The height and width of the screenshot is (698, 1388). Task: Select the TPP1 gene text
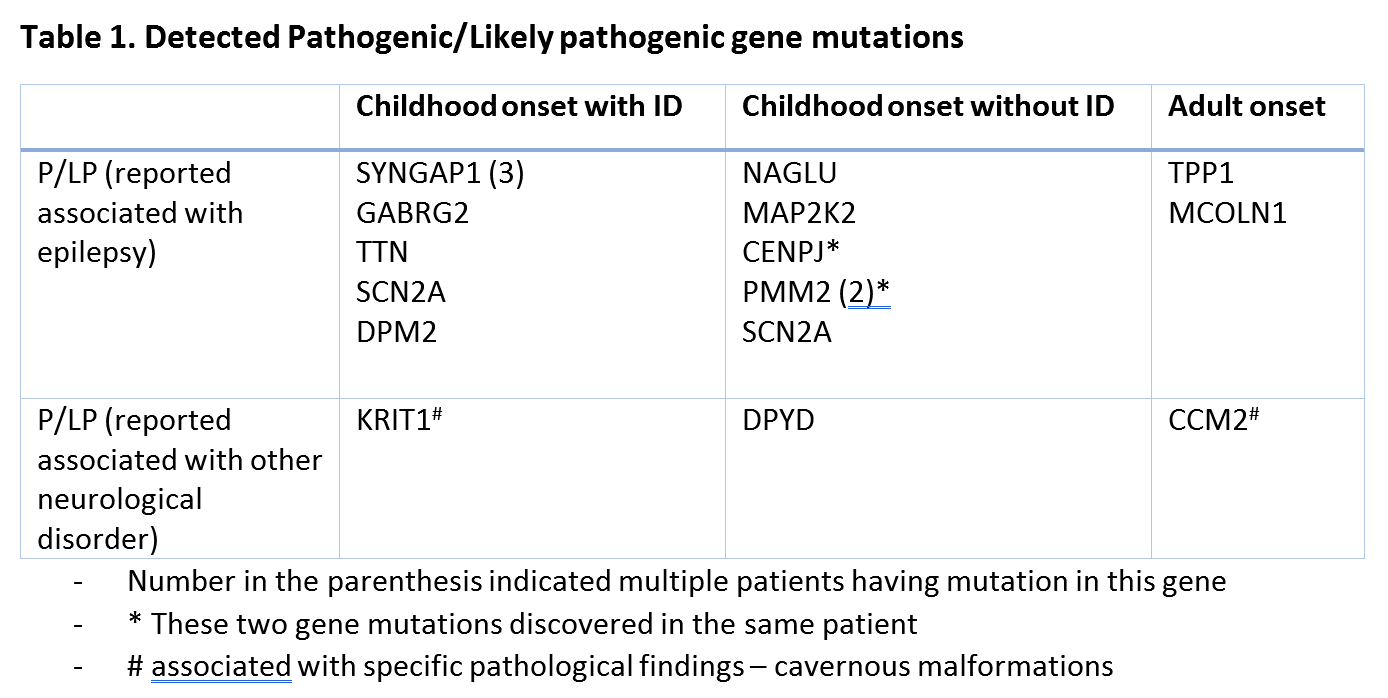(x=1200, y=174)
